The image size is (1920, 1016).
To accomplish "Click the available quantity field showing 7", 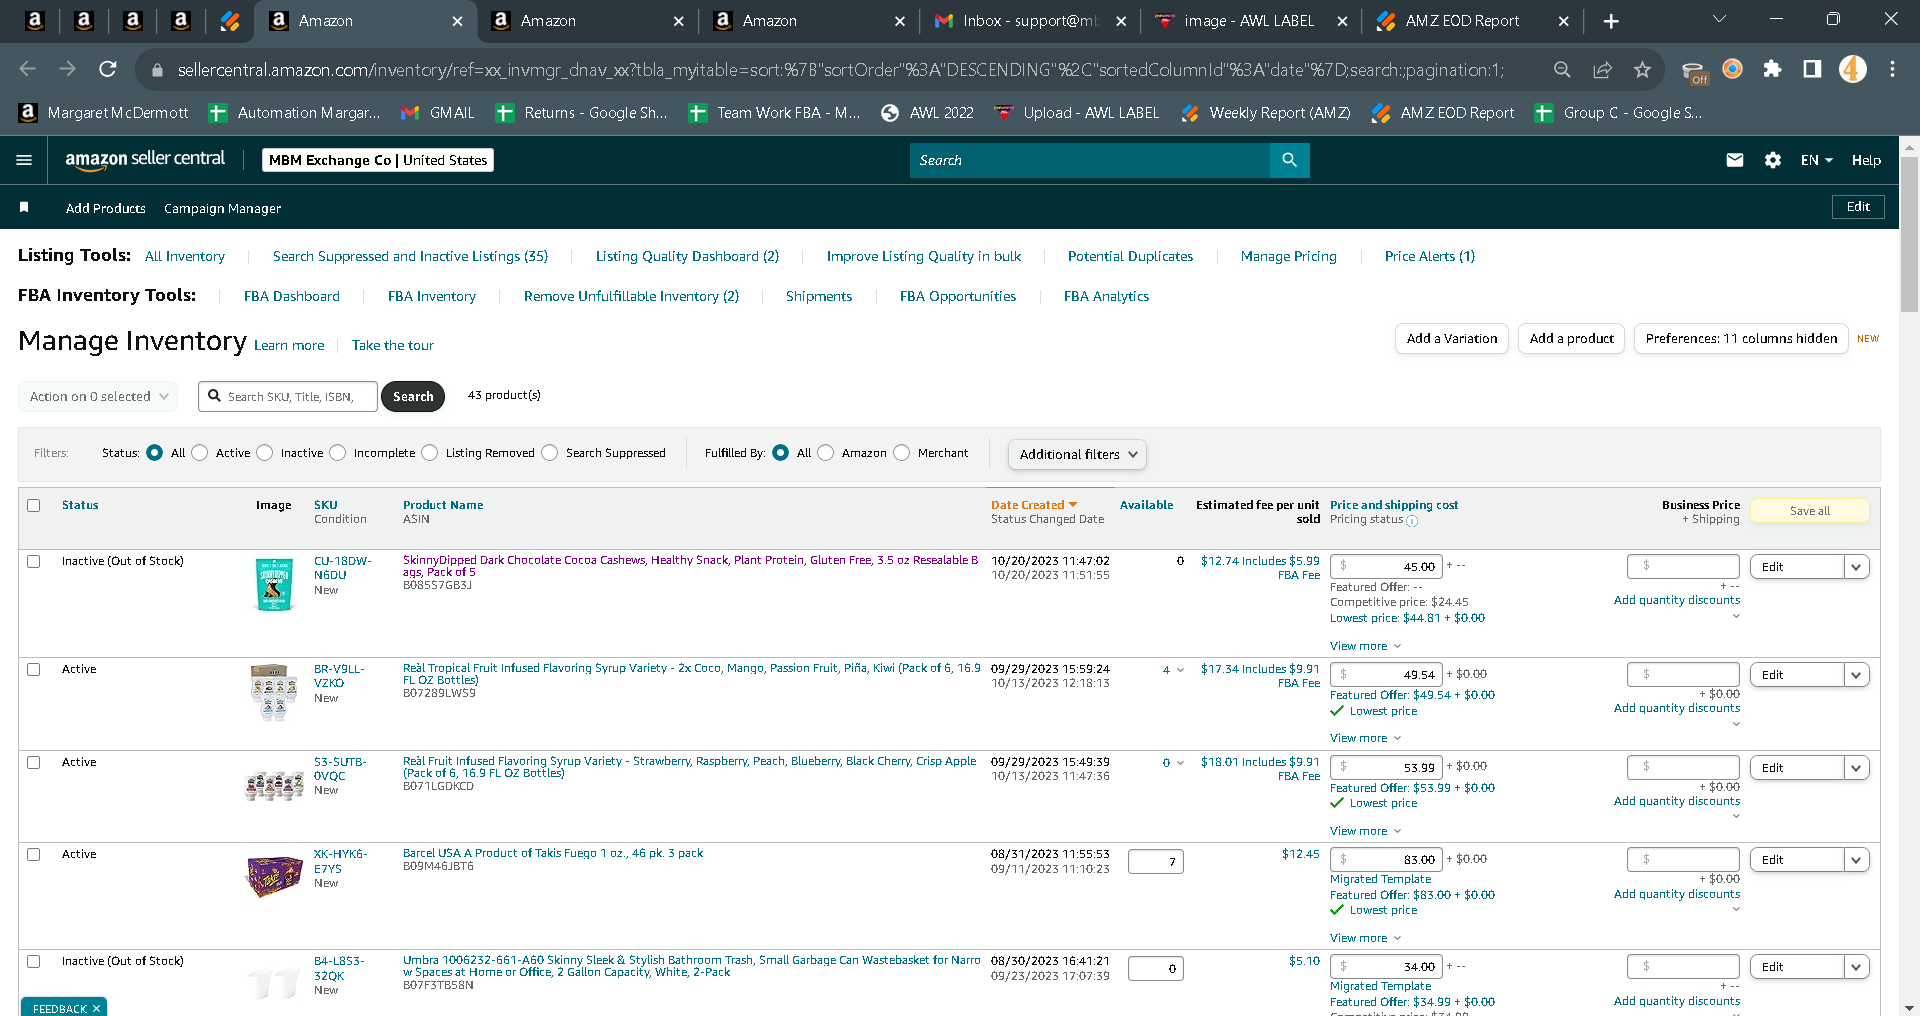I will coord(1156,861).
